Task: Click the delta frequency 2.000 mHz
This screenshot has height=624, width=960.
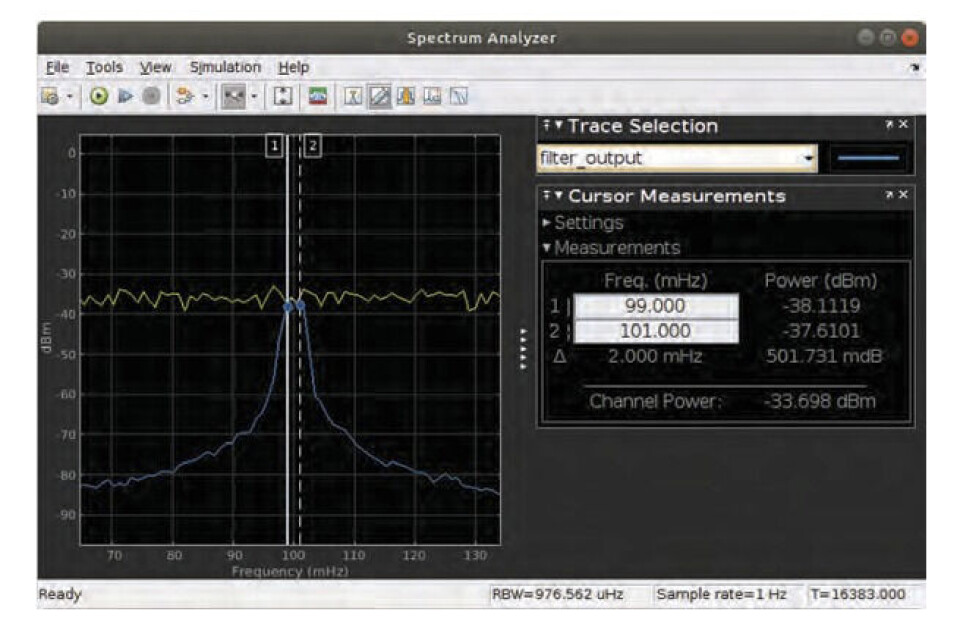Action: (655, 356)
